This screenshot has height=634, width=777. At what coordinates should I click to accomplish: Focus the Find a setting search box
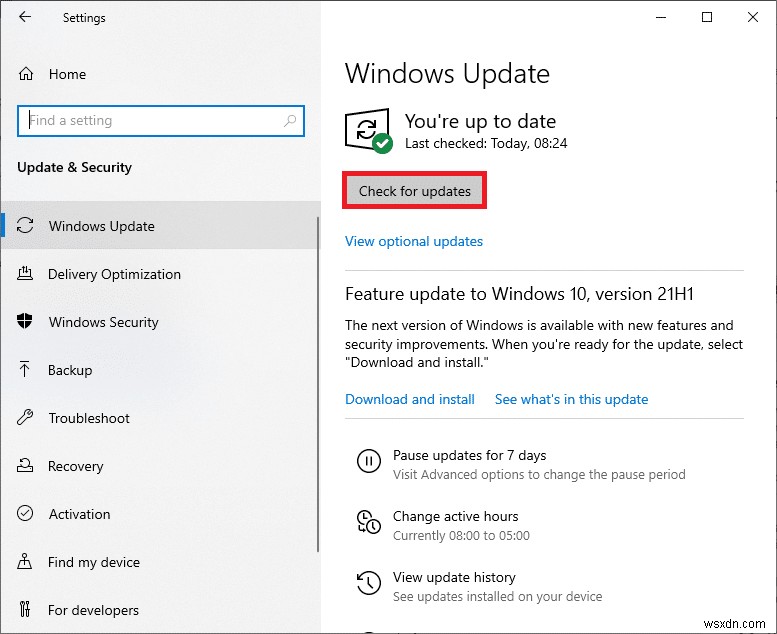click(150, 121)
